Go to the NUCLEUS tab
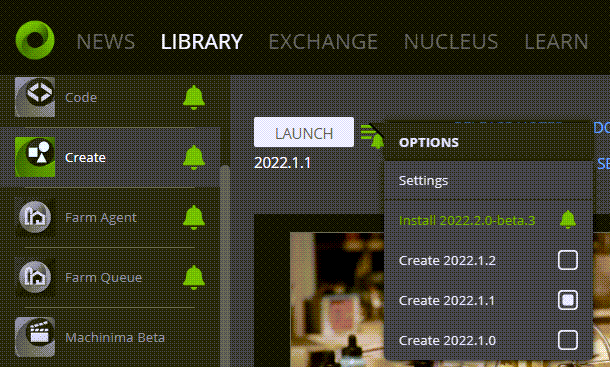 [x=451, y=42]
